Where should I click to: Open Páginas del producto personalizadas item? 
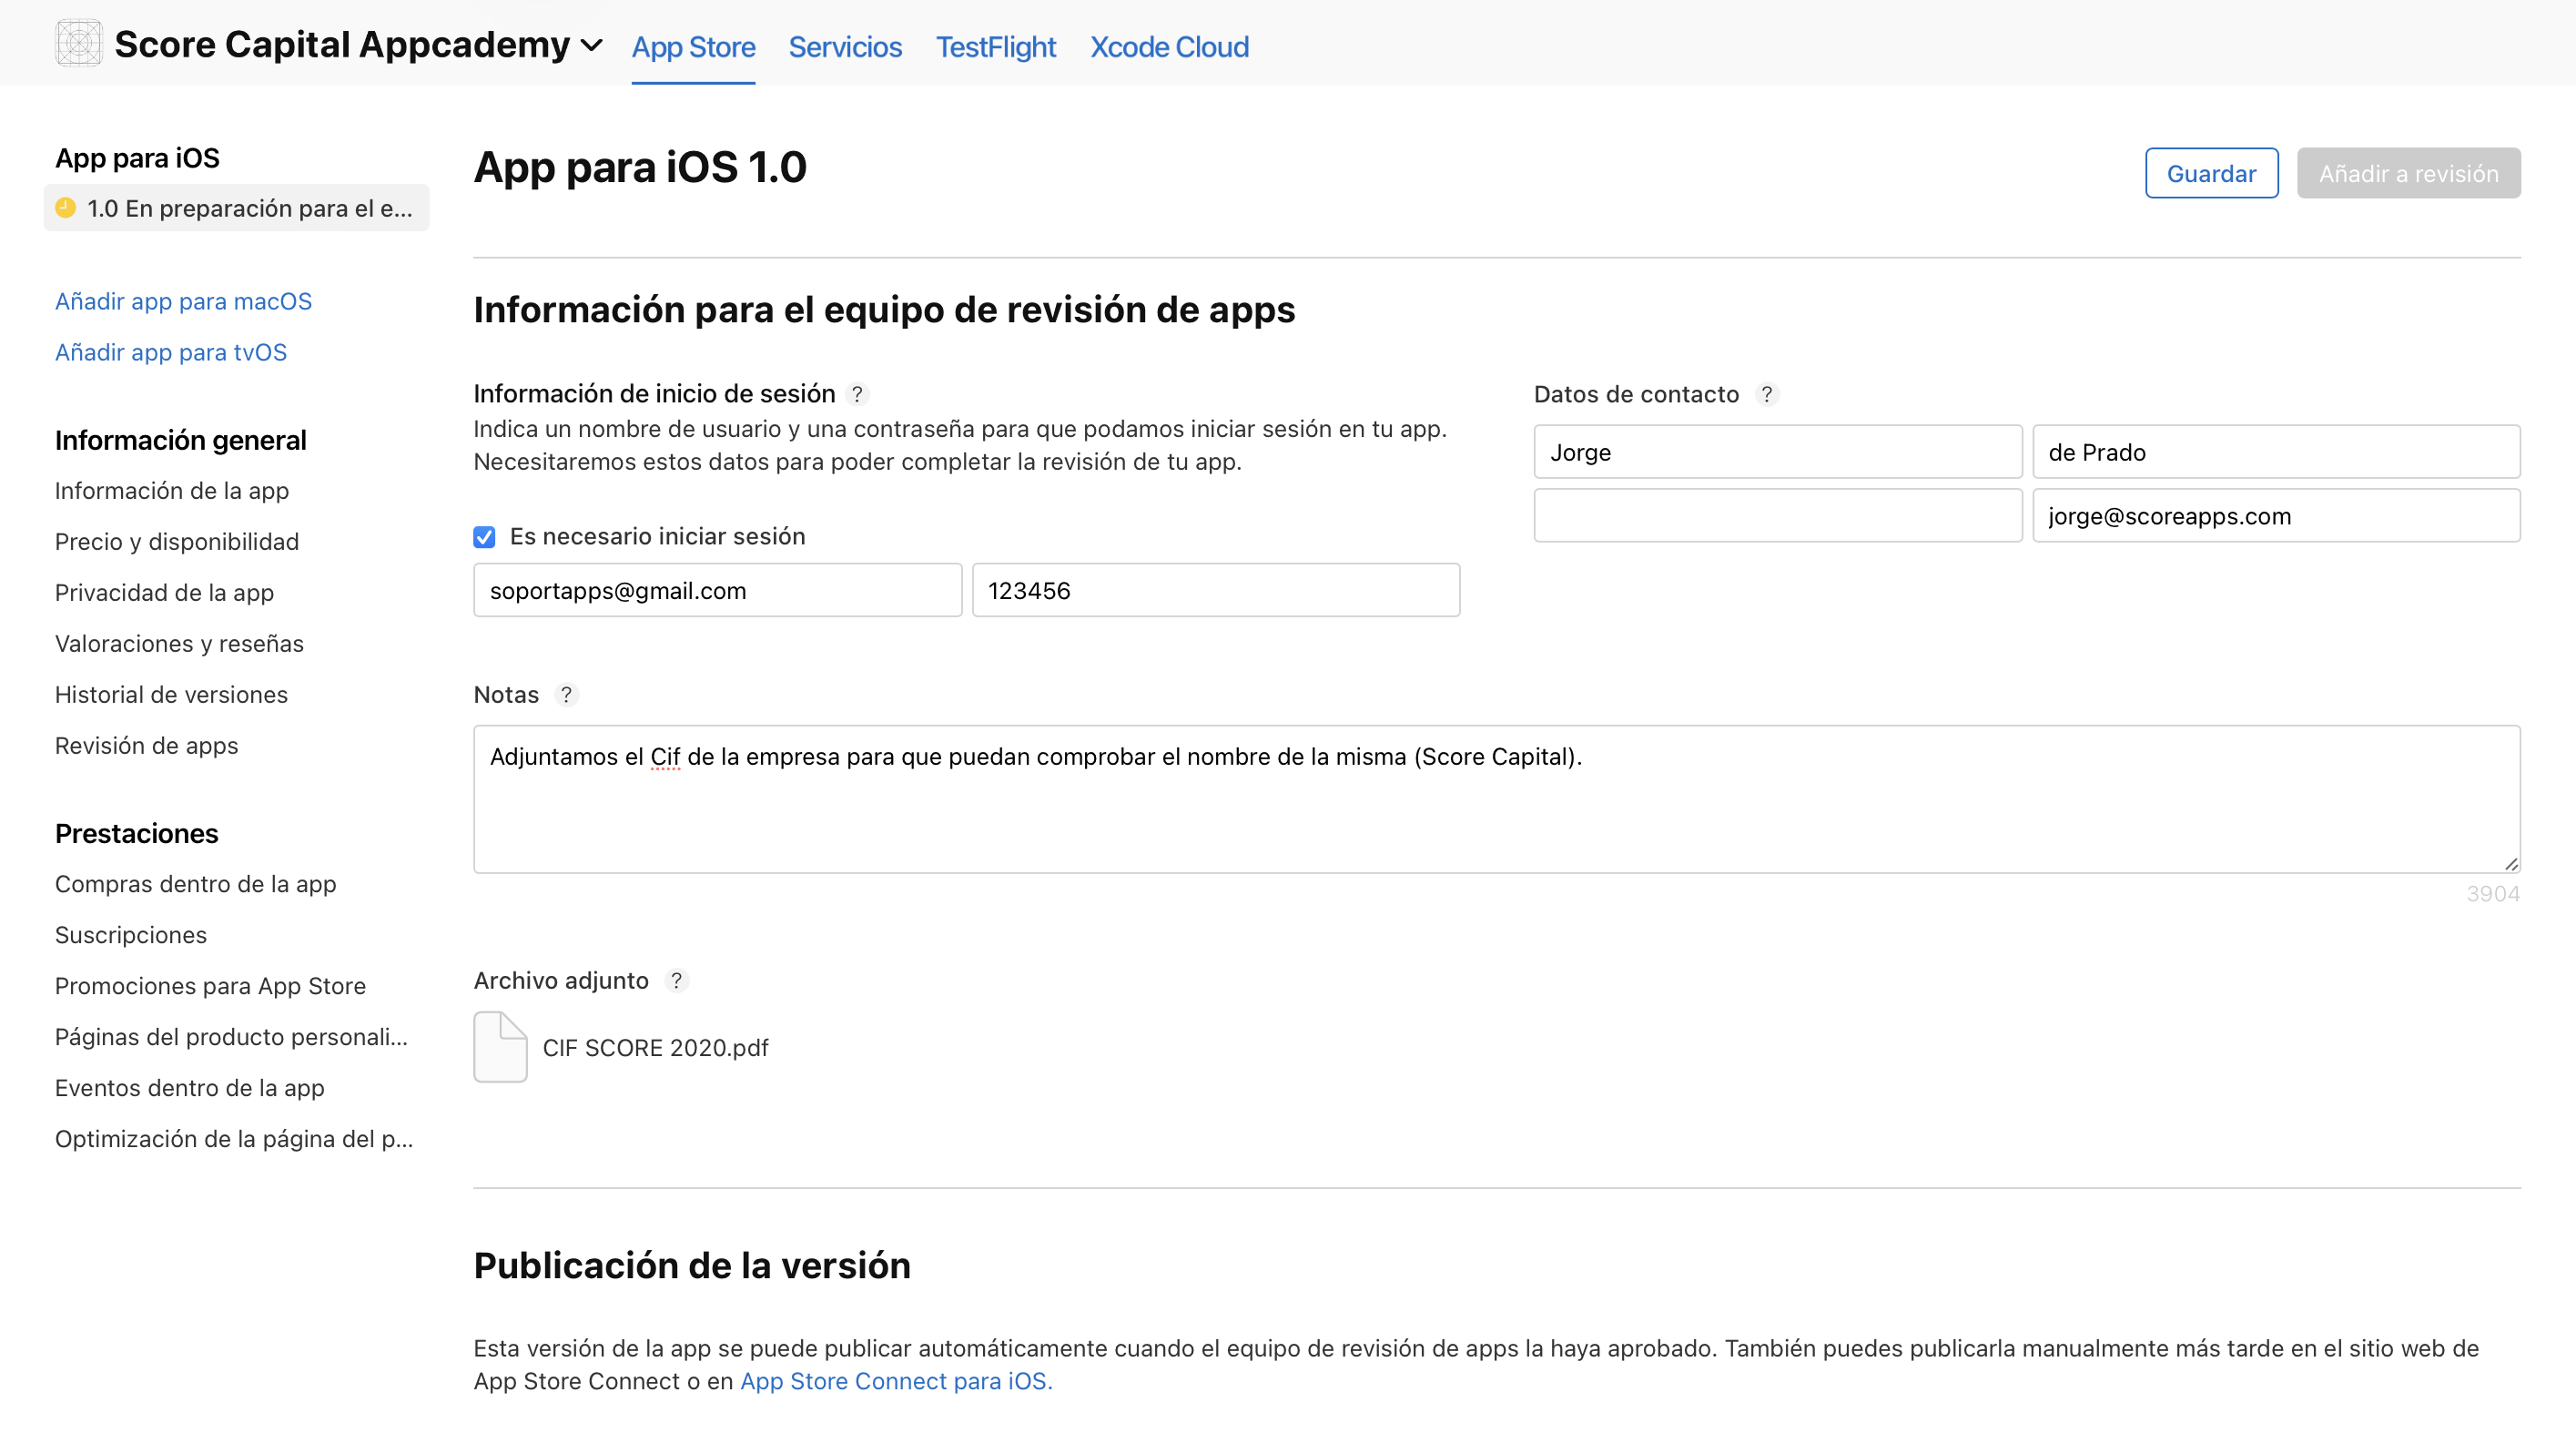click(231, 1037)
